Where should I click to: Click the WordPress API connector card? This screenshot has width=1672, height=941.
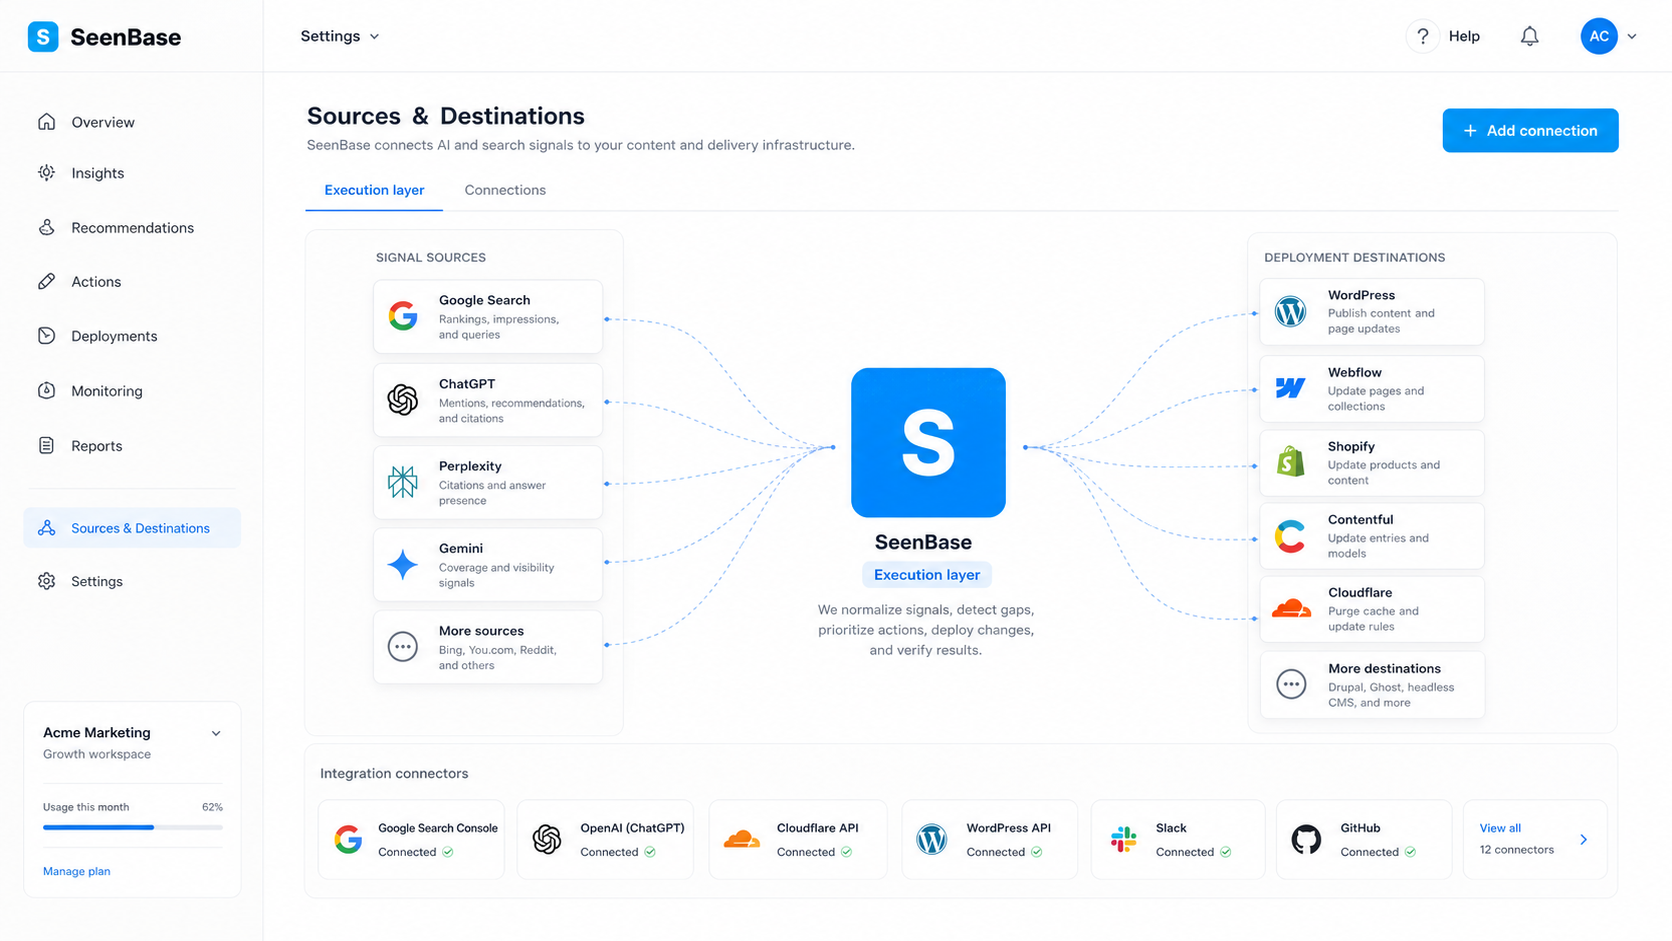pyautogui.click(x=990, y=839)
